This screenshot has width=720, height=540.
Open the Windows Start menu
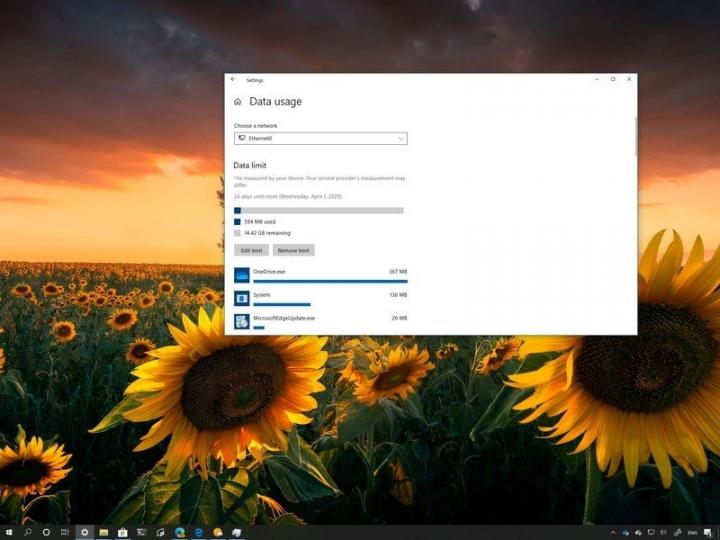pos(8,532)
